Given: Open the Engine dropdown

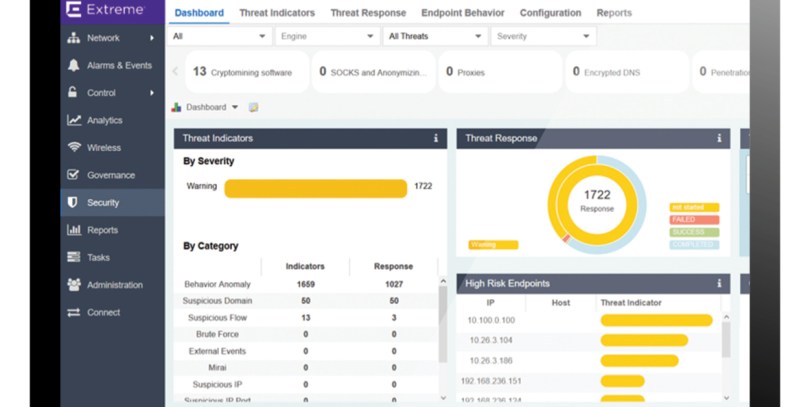Looking at the screenshot, I should click(327, 36).
